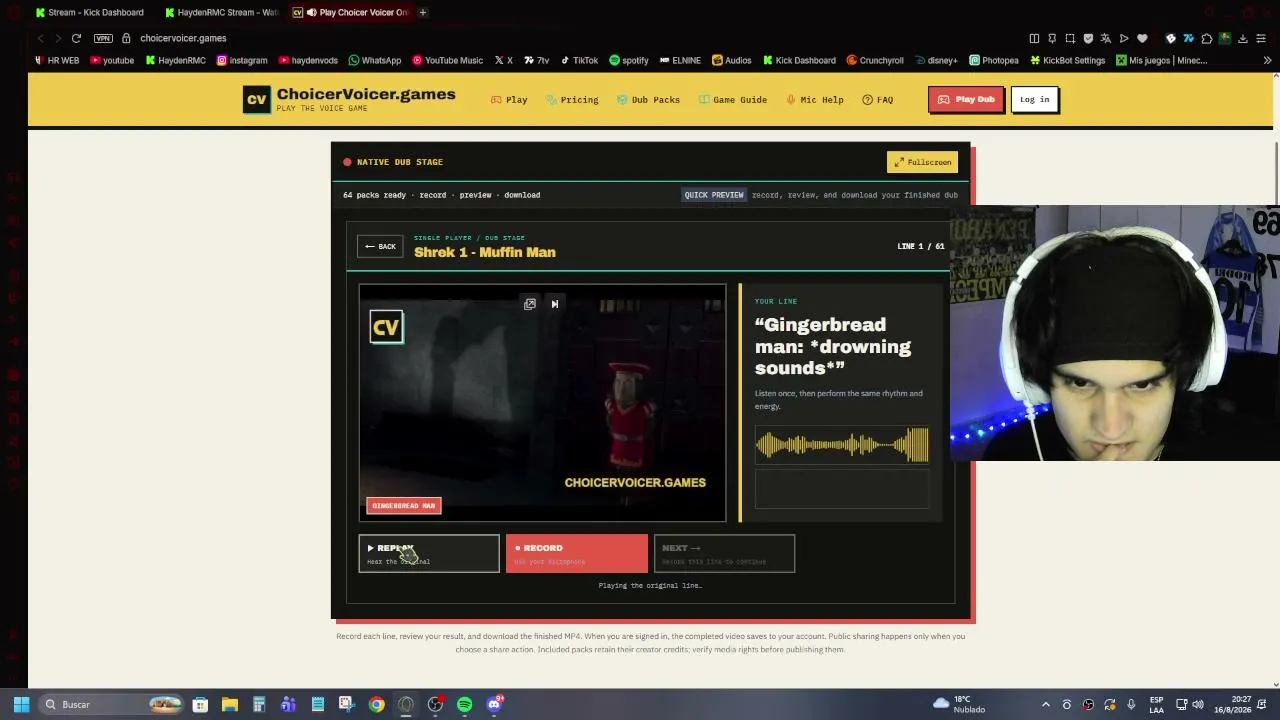Open the taskbar clock and date
The height and width of the screenshot is (720, 1280).
coord(1232,704)
